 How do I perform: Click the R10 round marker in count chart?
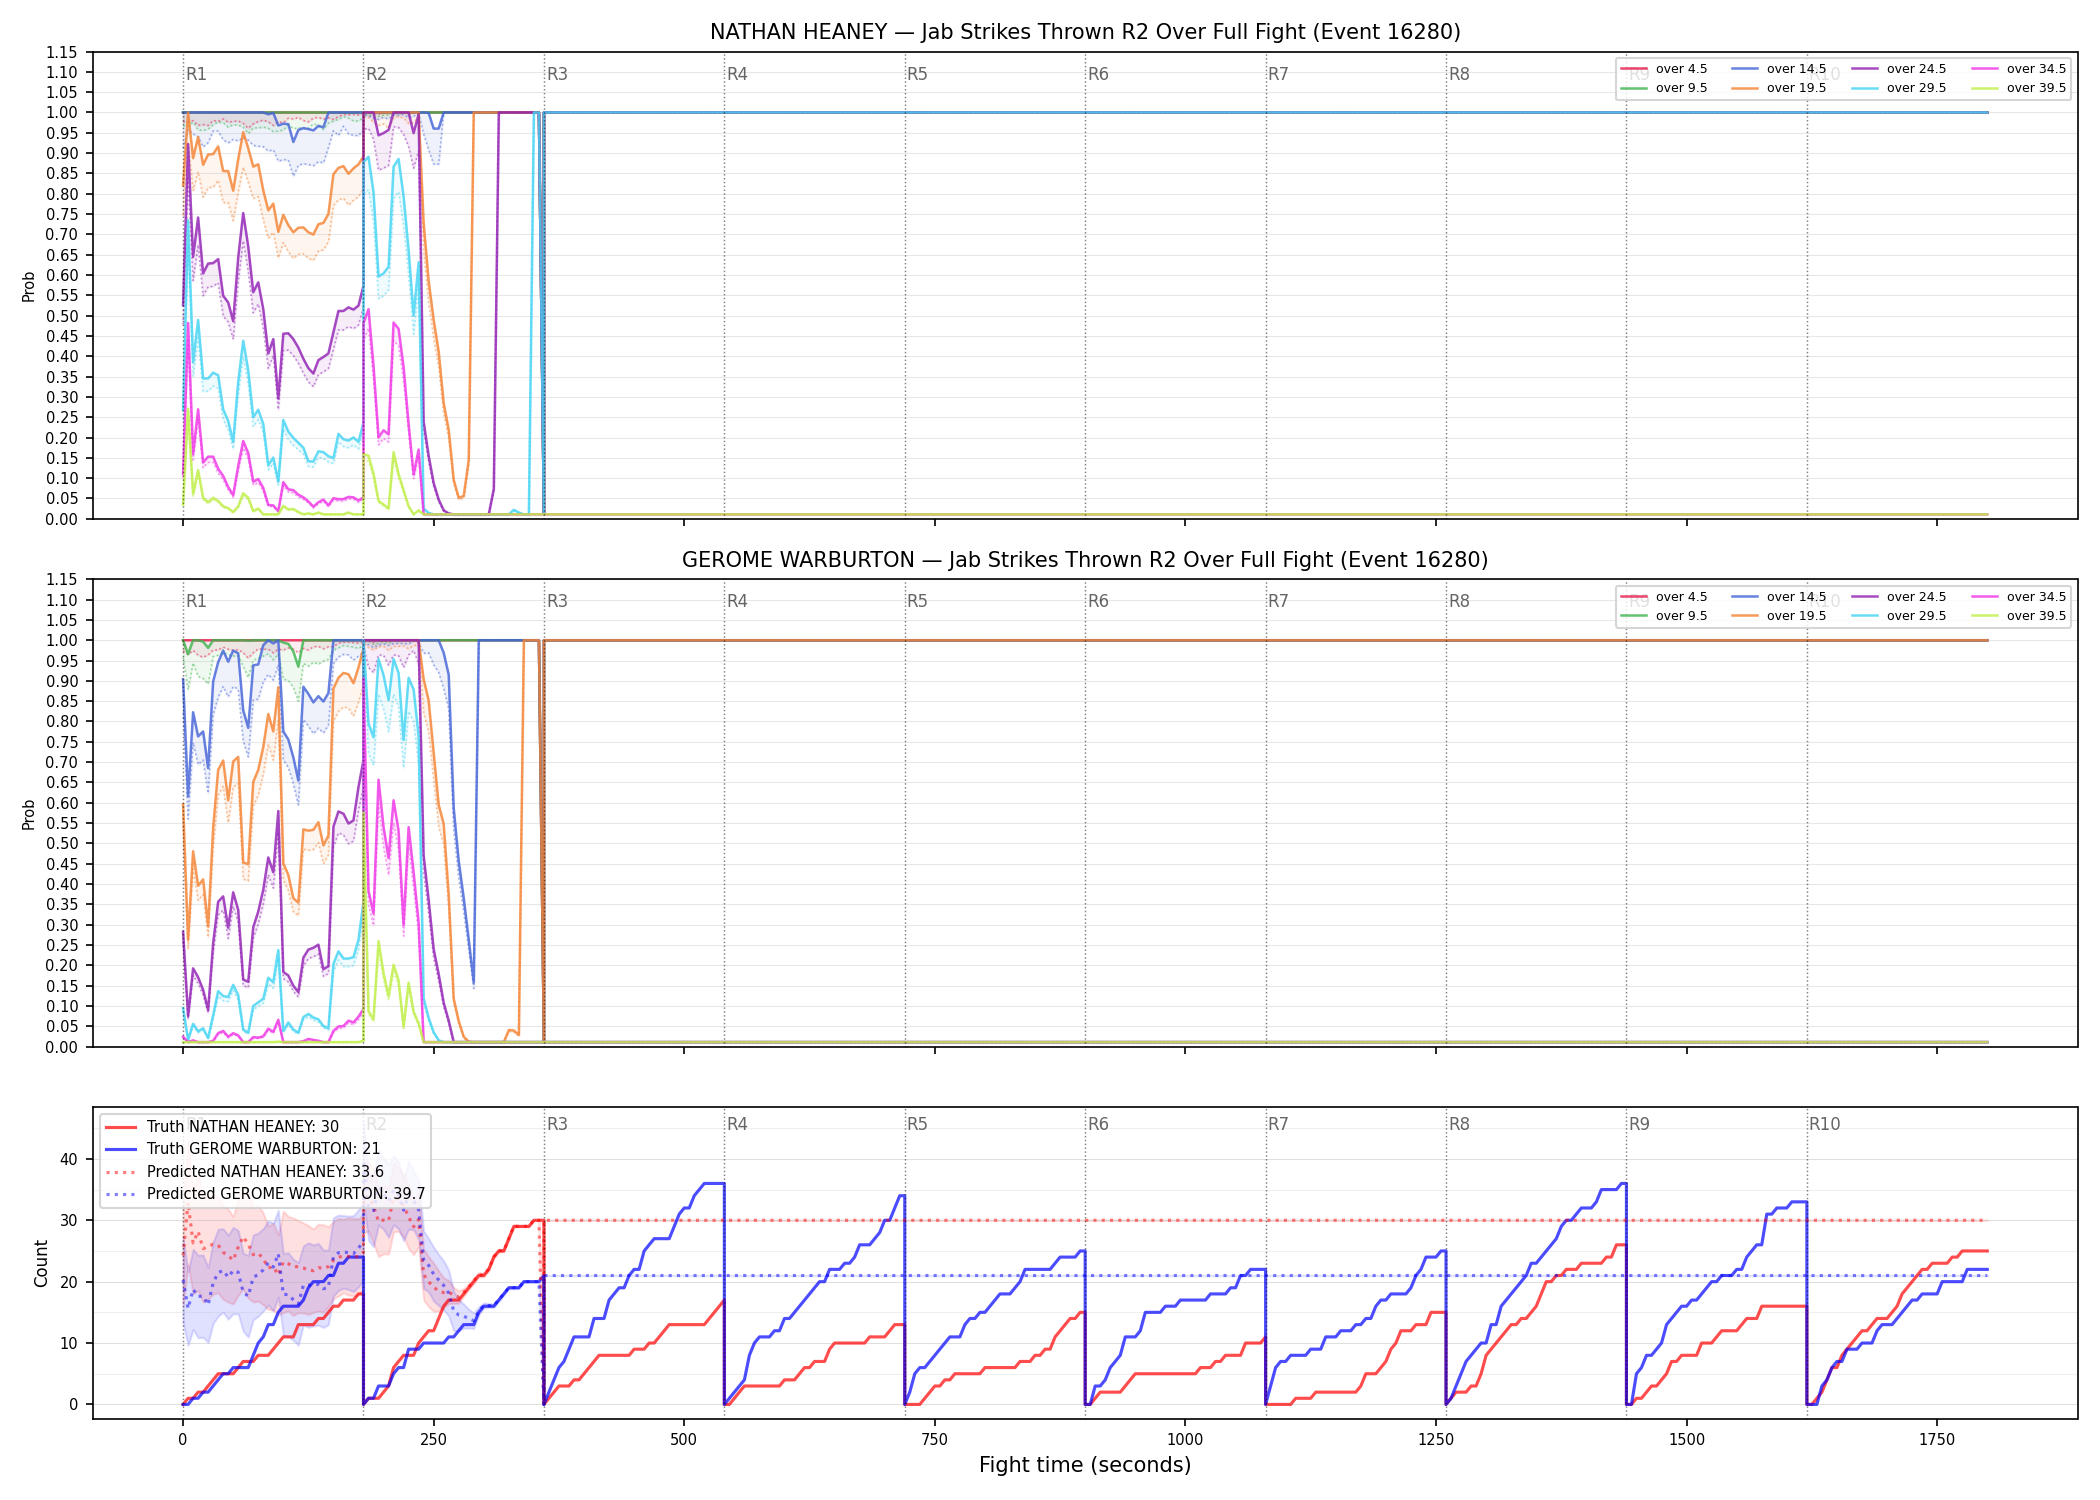[1824, 1124]
